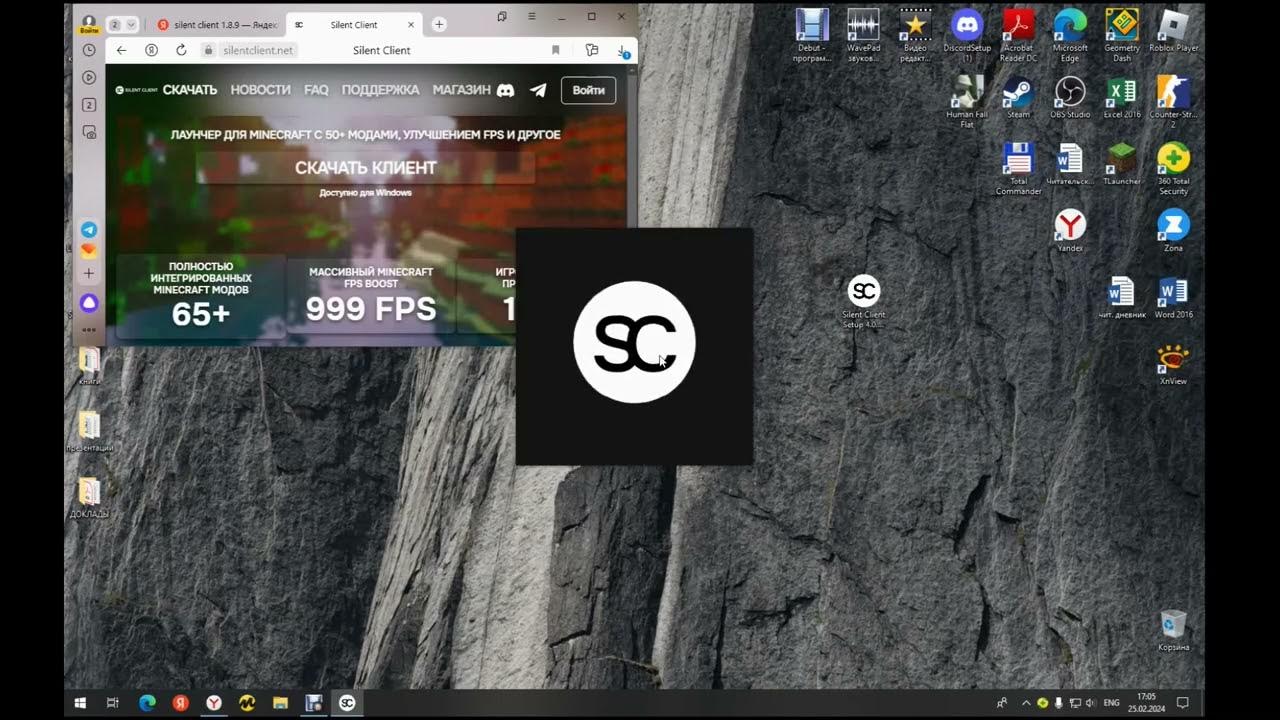The width and height of the screenshot is (1280, 720).
Task: Open the Yandex home button in address bar
Action: pos(151,50)
